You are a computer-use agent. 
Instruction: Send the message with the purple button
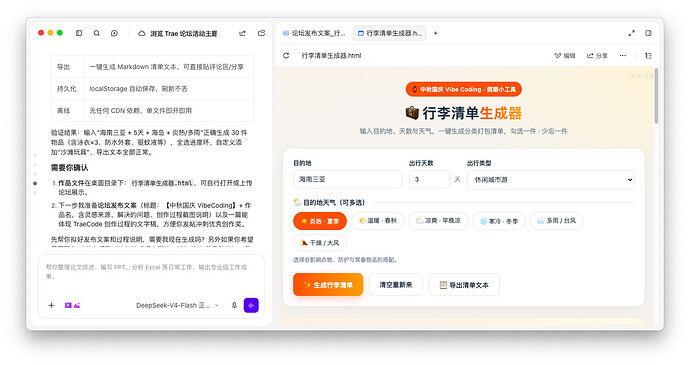point(251,305)
